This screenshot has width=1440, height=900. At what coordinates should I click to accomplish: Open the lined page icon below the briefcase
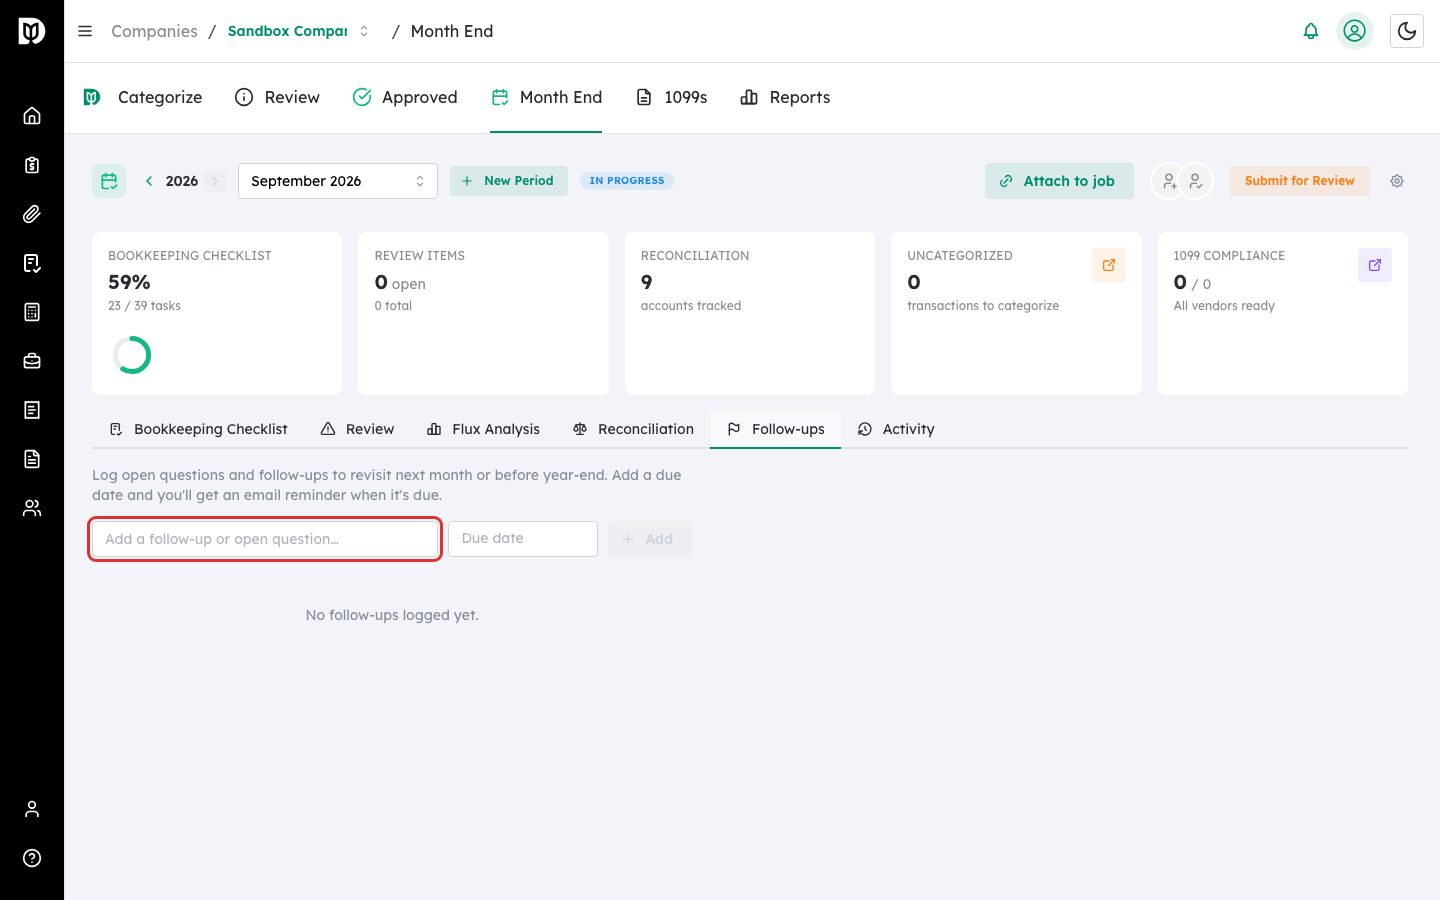[x=32, y=410]
